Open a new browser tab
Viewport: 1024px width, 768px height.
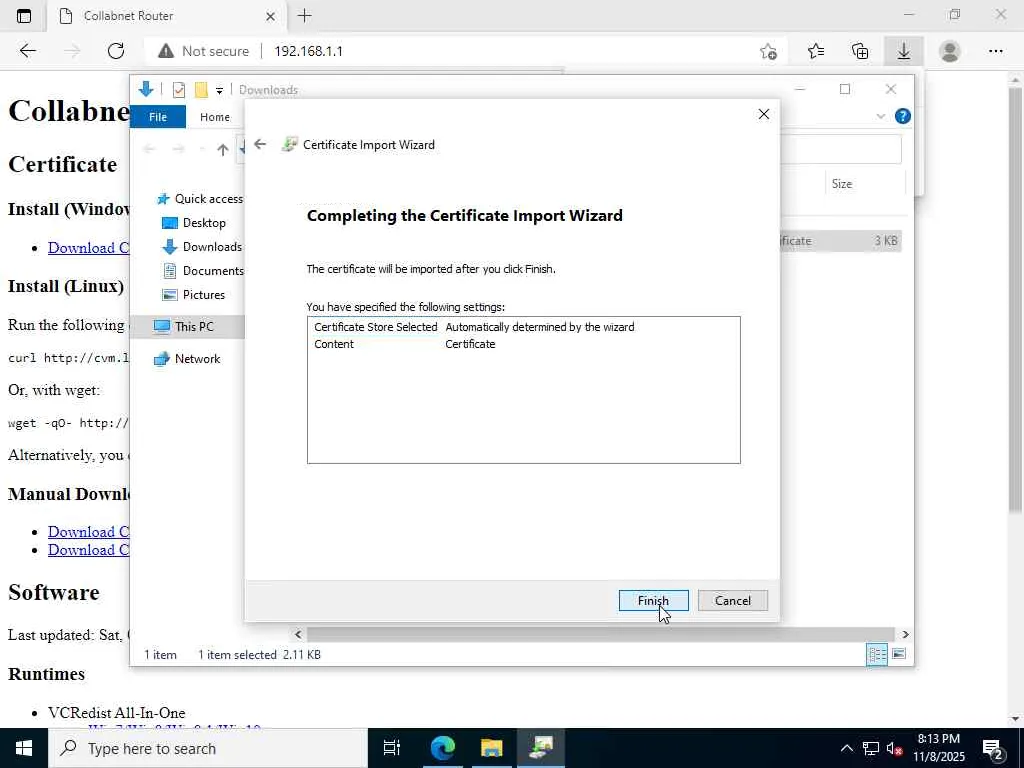tap(304, 16)
